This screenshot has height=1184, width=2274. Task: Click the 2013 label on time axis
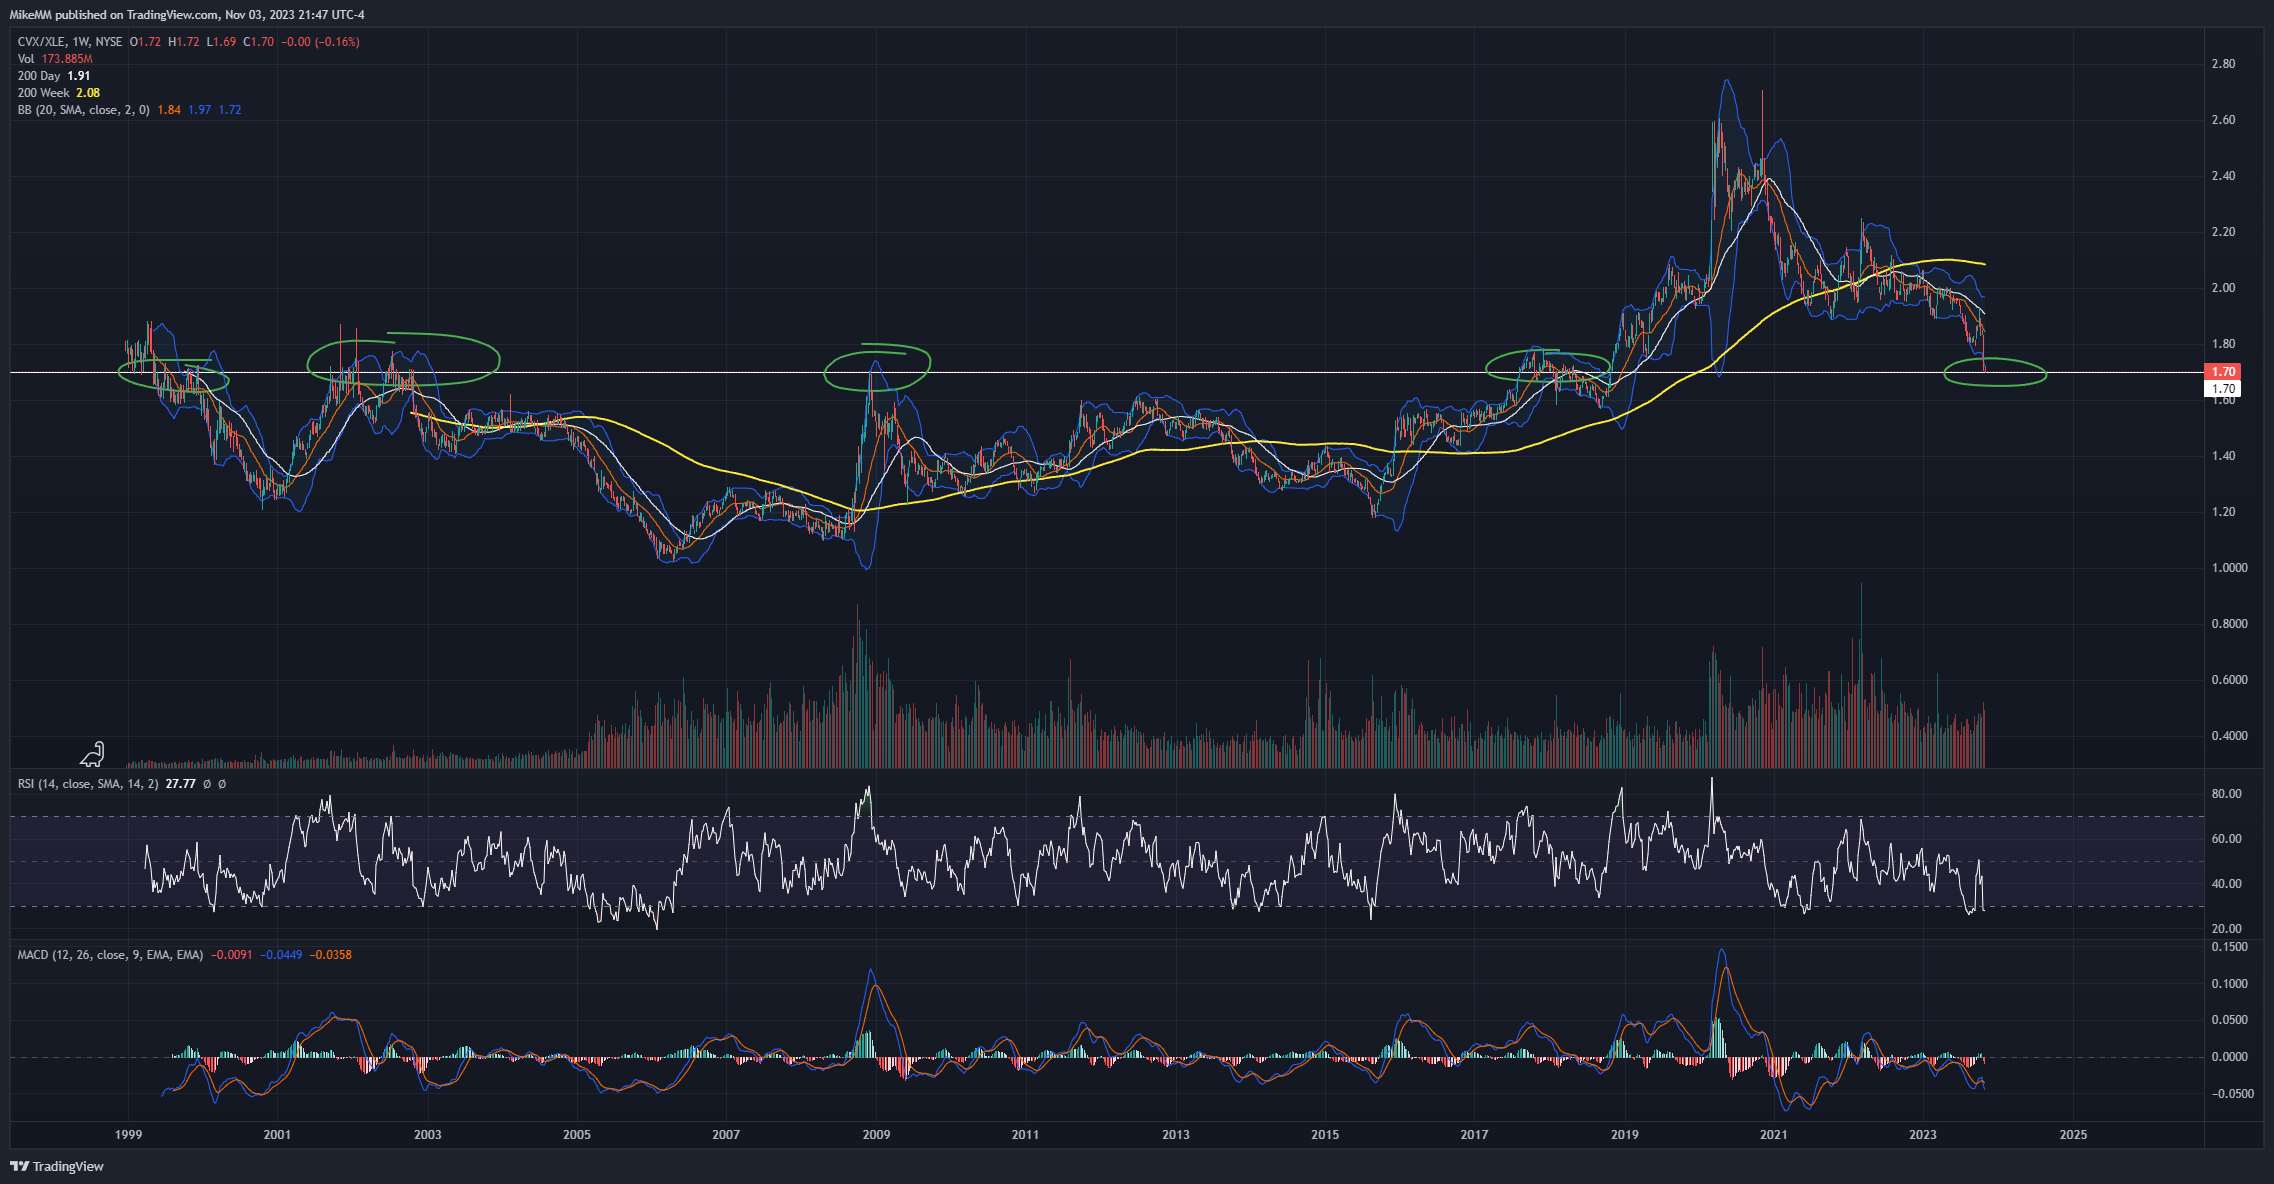(1176, 1135)
